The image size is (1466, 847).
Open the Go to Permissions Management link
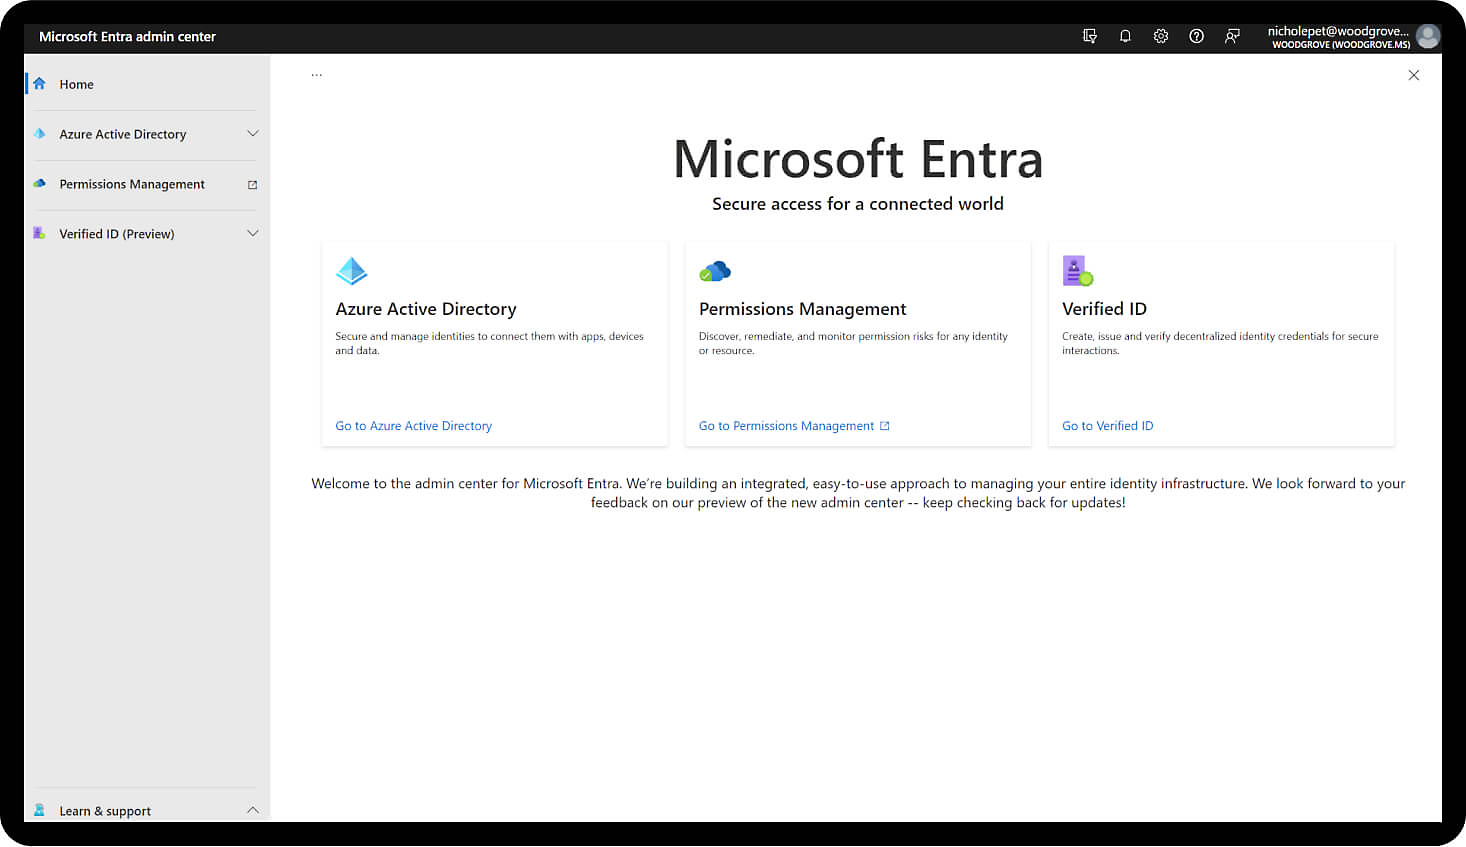click(x=786, y=426)
